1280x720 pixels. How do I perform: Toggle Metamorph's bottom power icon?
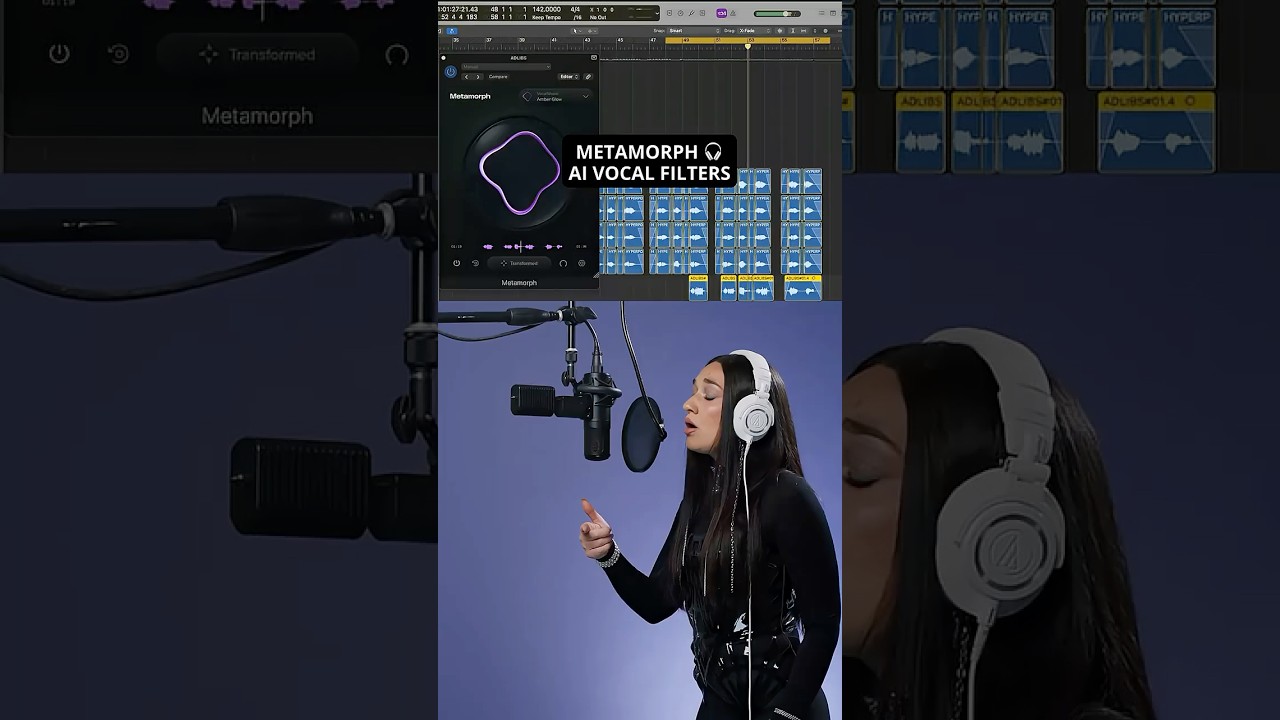pyautogui.click(x=456, y=263)
